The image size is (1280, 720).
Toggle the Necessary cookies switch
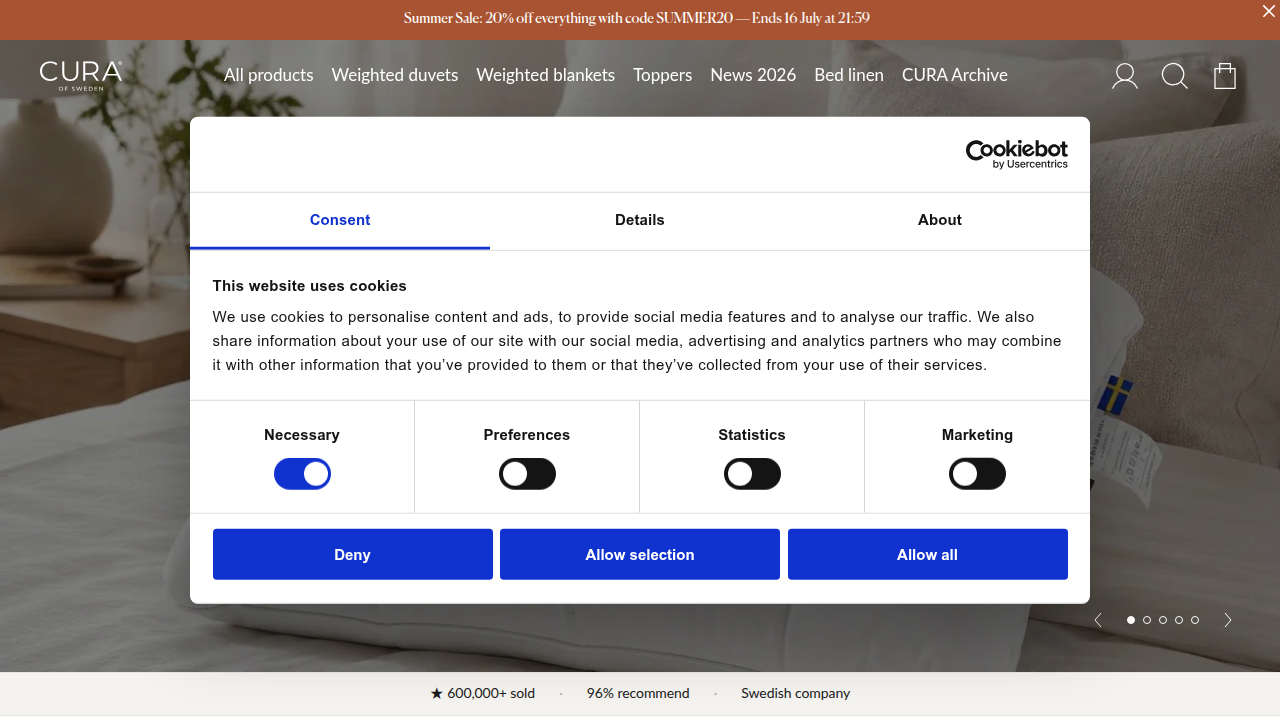click(x=302, y=474)
